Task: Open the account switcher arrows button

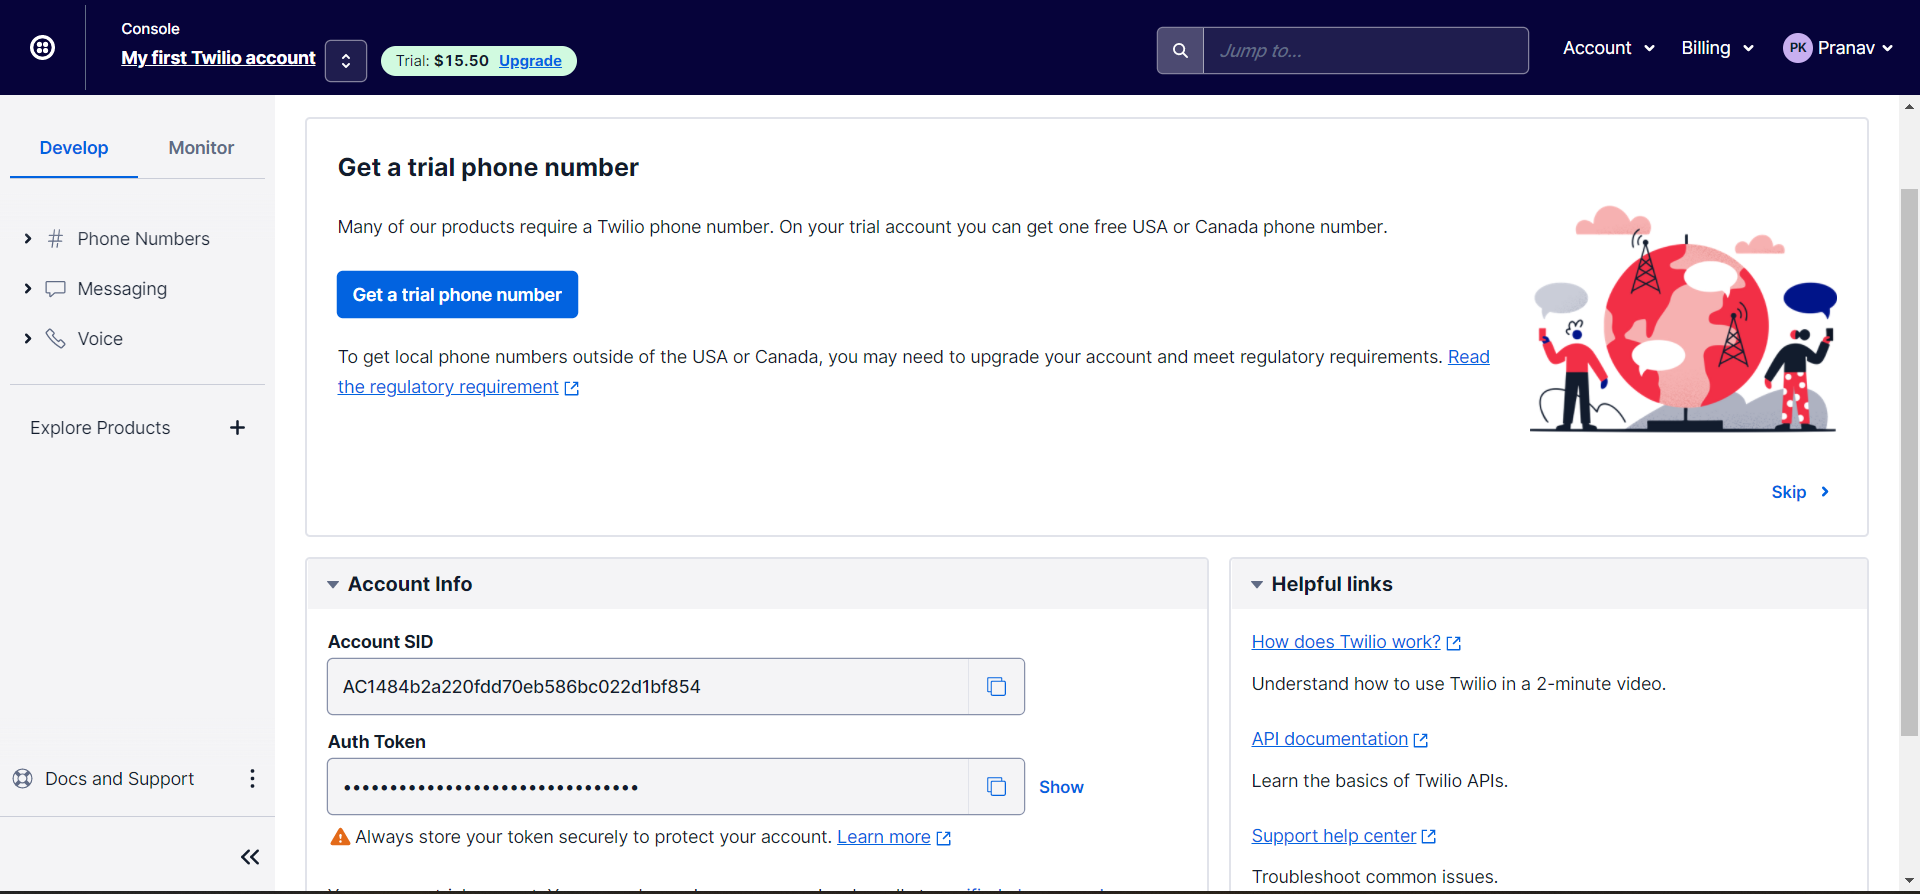Action: (346, 61)
